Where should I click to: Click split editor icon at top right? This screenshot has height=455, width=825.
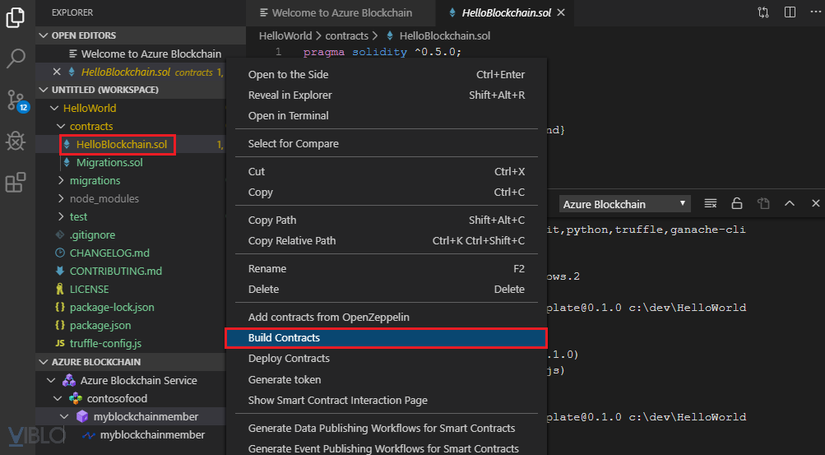(x=790, y=12)
